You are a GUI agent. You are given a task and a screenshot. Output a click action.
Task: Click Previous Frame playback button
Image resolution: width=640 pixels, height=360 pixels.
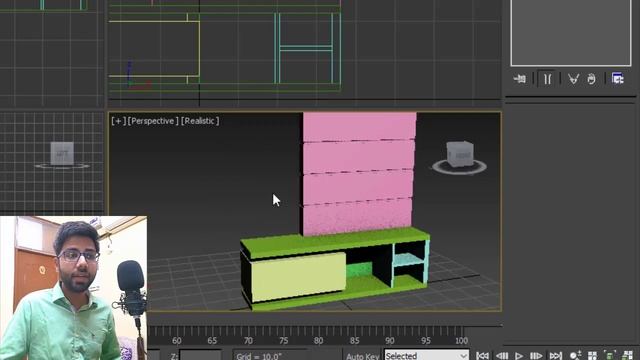[x=502, y=356]
